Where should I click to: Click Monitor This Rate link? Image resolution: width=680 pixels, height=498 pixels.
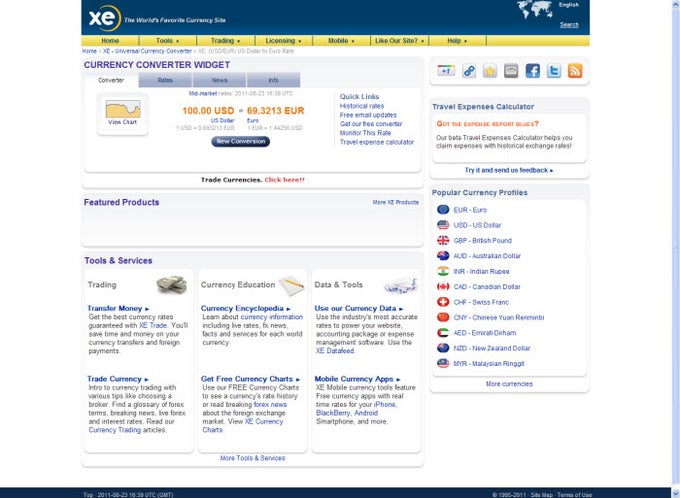(x=365, y=133)
